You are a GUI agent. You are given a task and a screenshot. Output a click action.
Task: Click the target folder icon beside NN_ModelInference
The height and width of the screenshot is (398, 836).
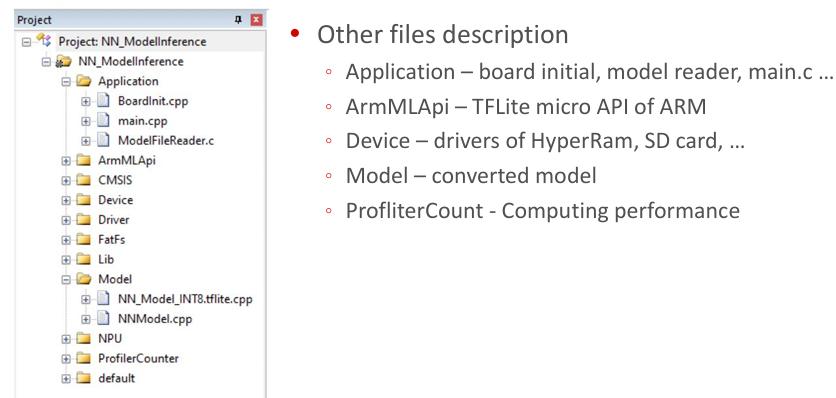point(64,61)
